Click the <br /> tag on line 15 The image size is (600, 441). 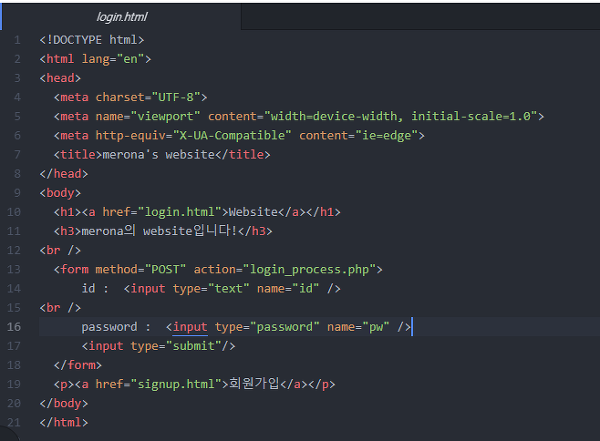tap(60, 308)
